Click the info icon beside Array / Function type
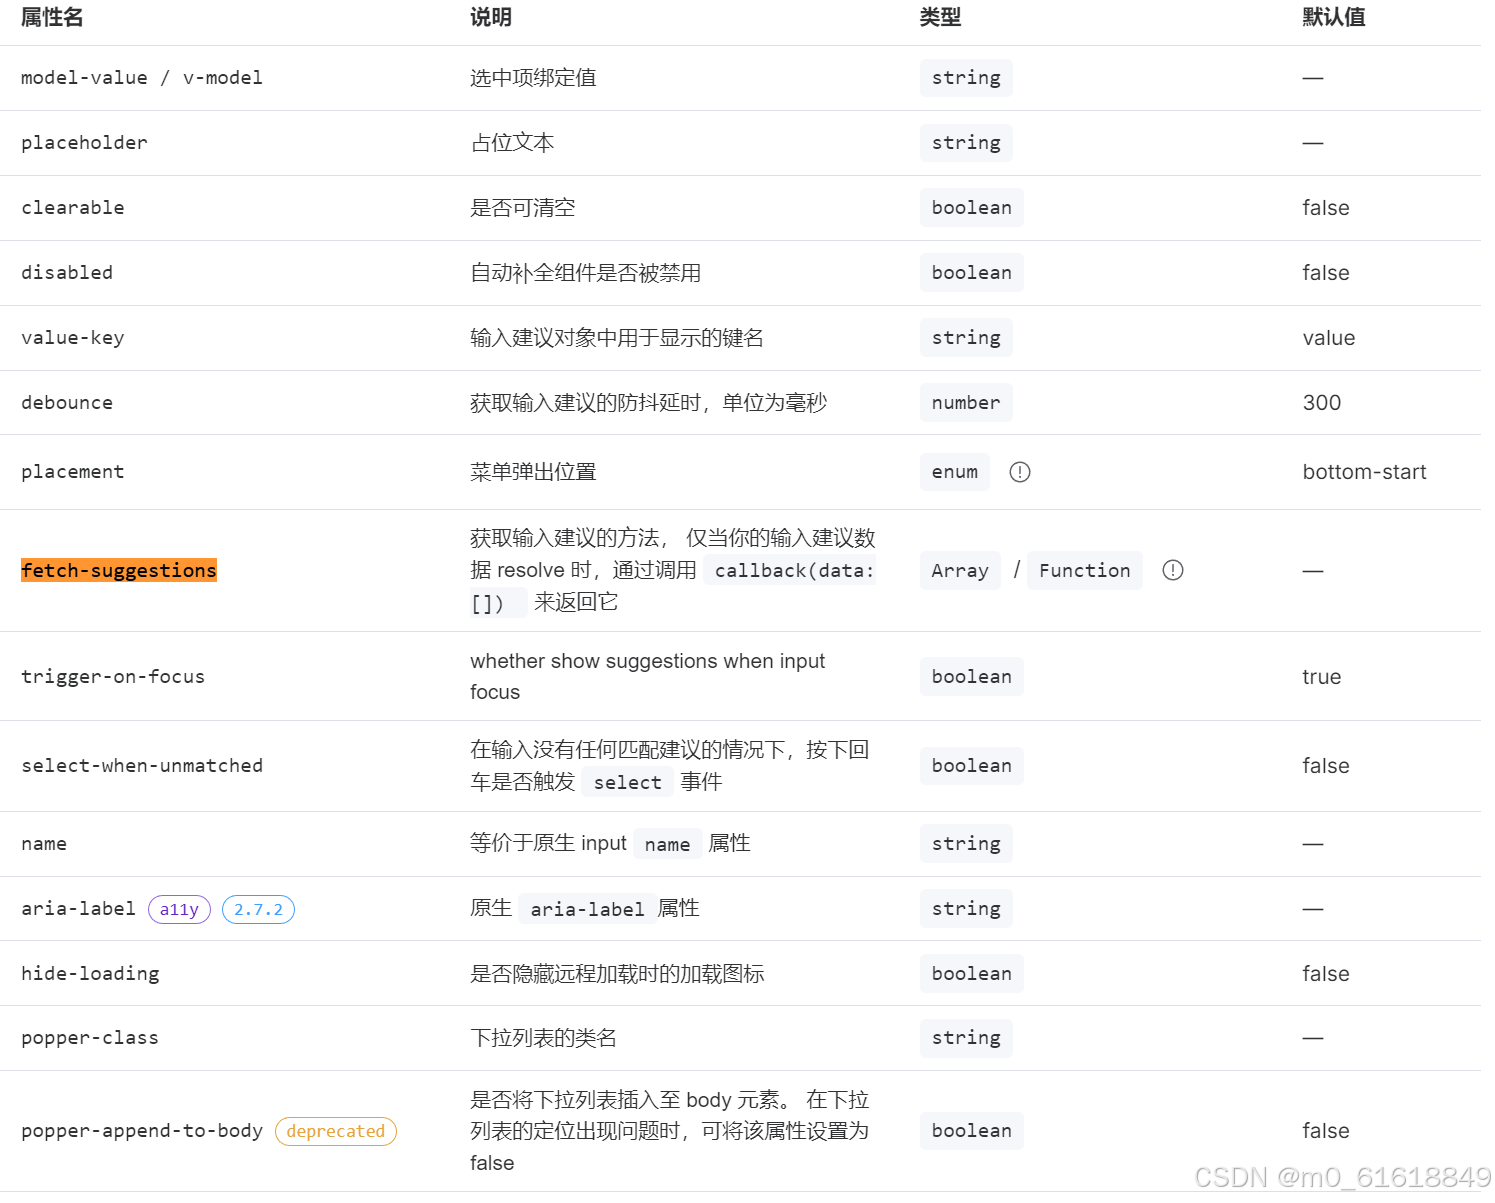The height and width of the screenshot is (1203, 1495). [1172, 570]
